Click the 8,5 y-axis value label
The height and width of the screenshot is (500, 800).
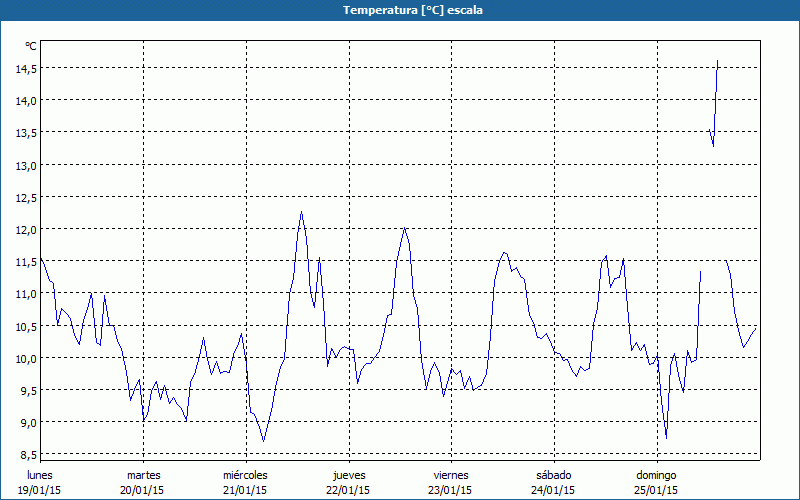[x=25, y=455]
